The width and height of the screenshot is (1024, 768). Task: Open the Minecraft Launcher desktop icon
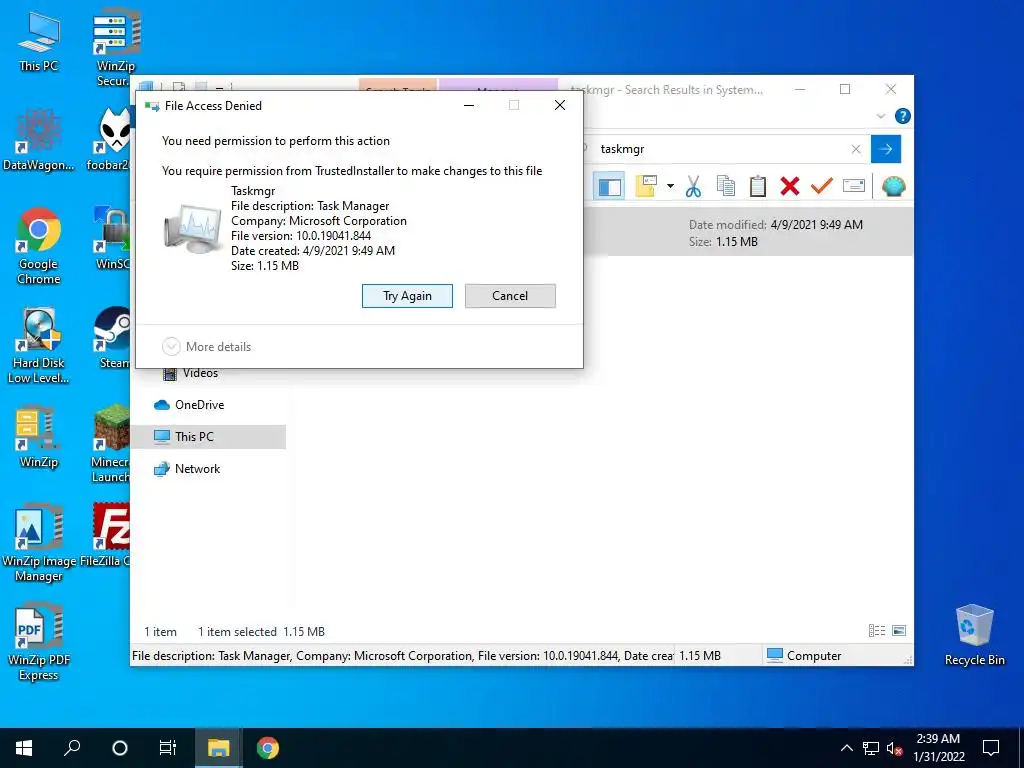[111, 444]
